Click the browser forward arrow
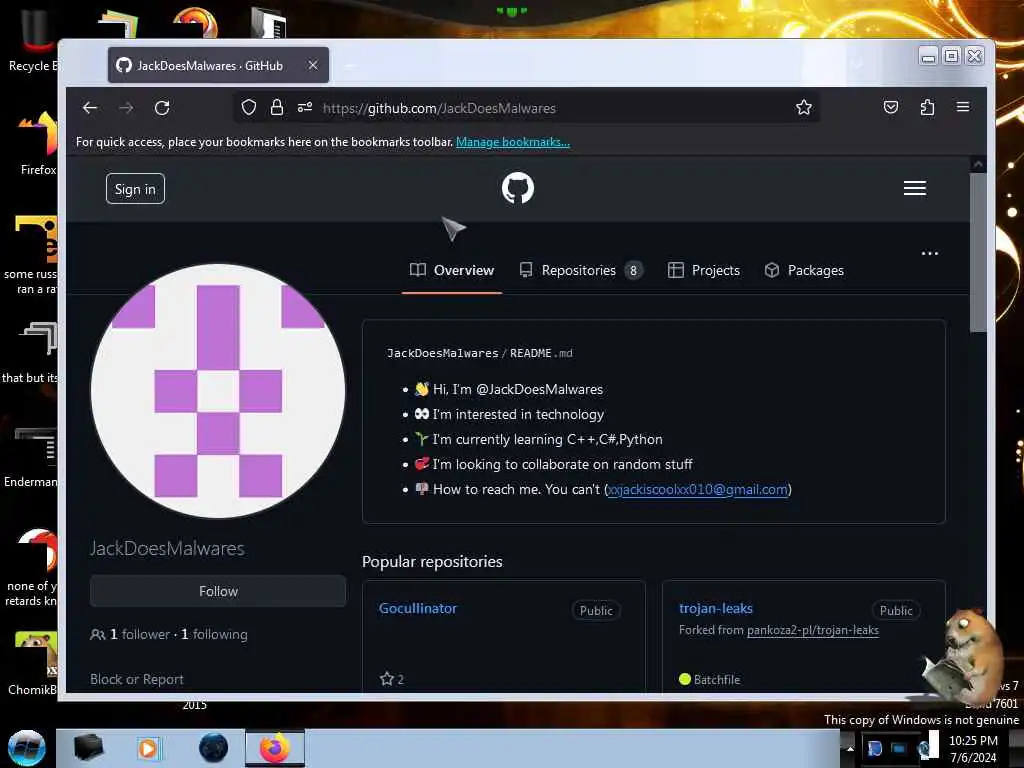 126,108
